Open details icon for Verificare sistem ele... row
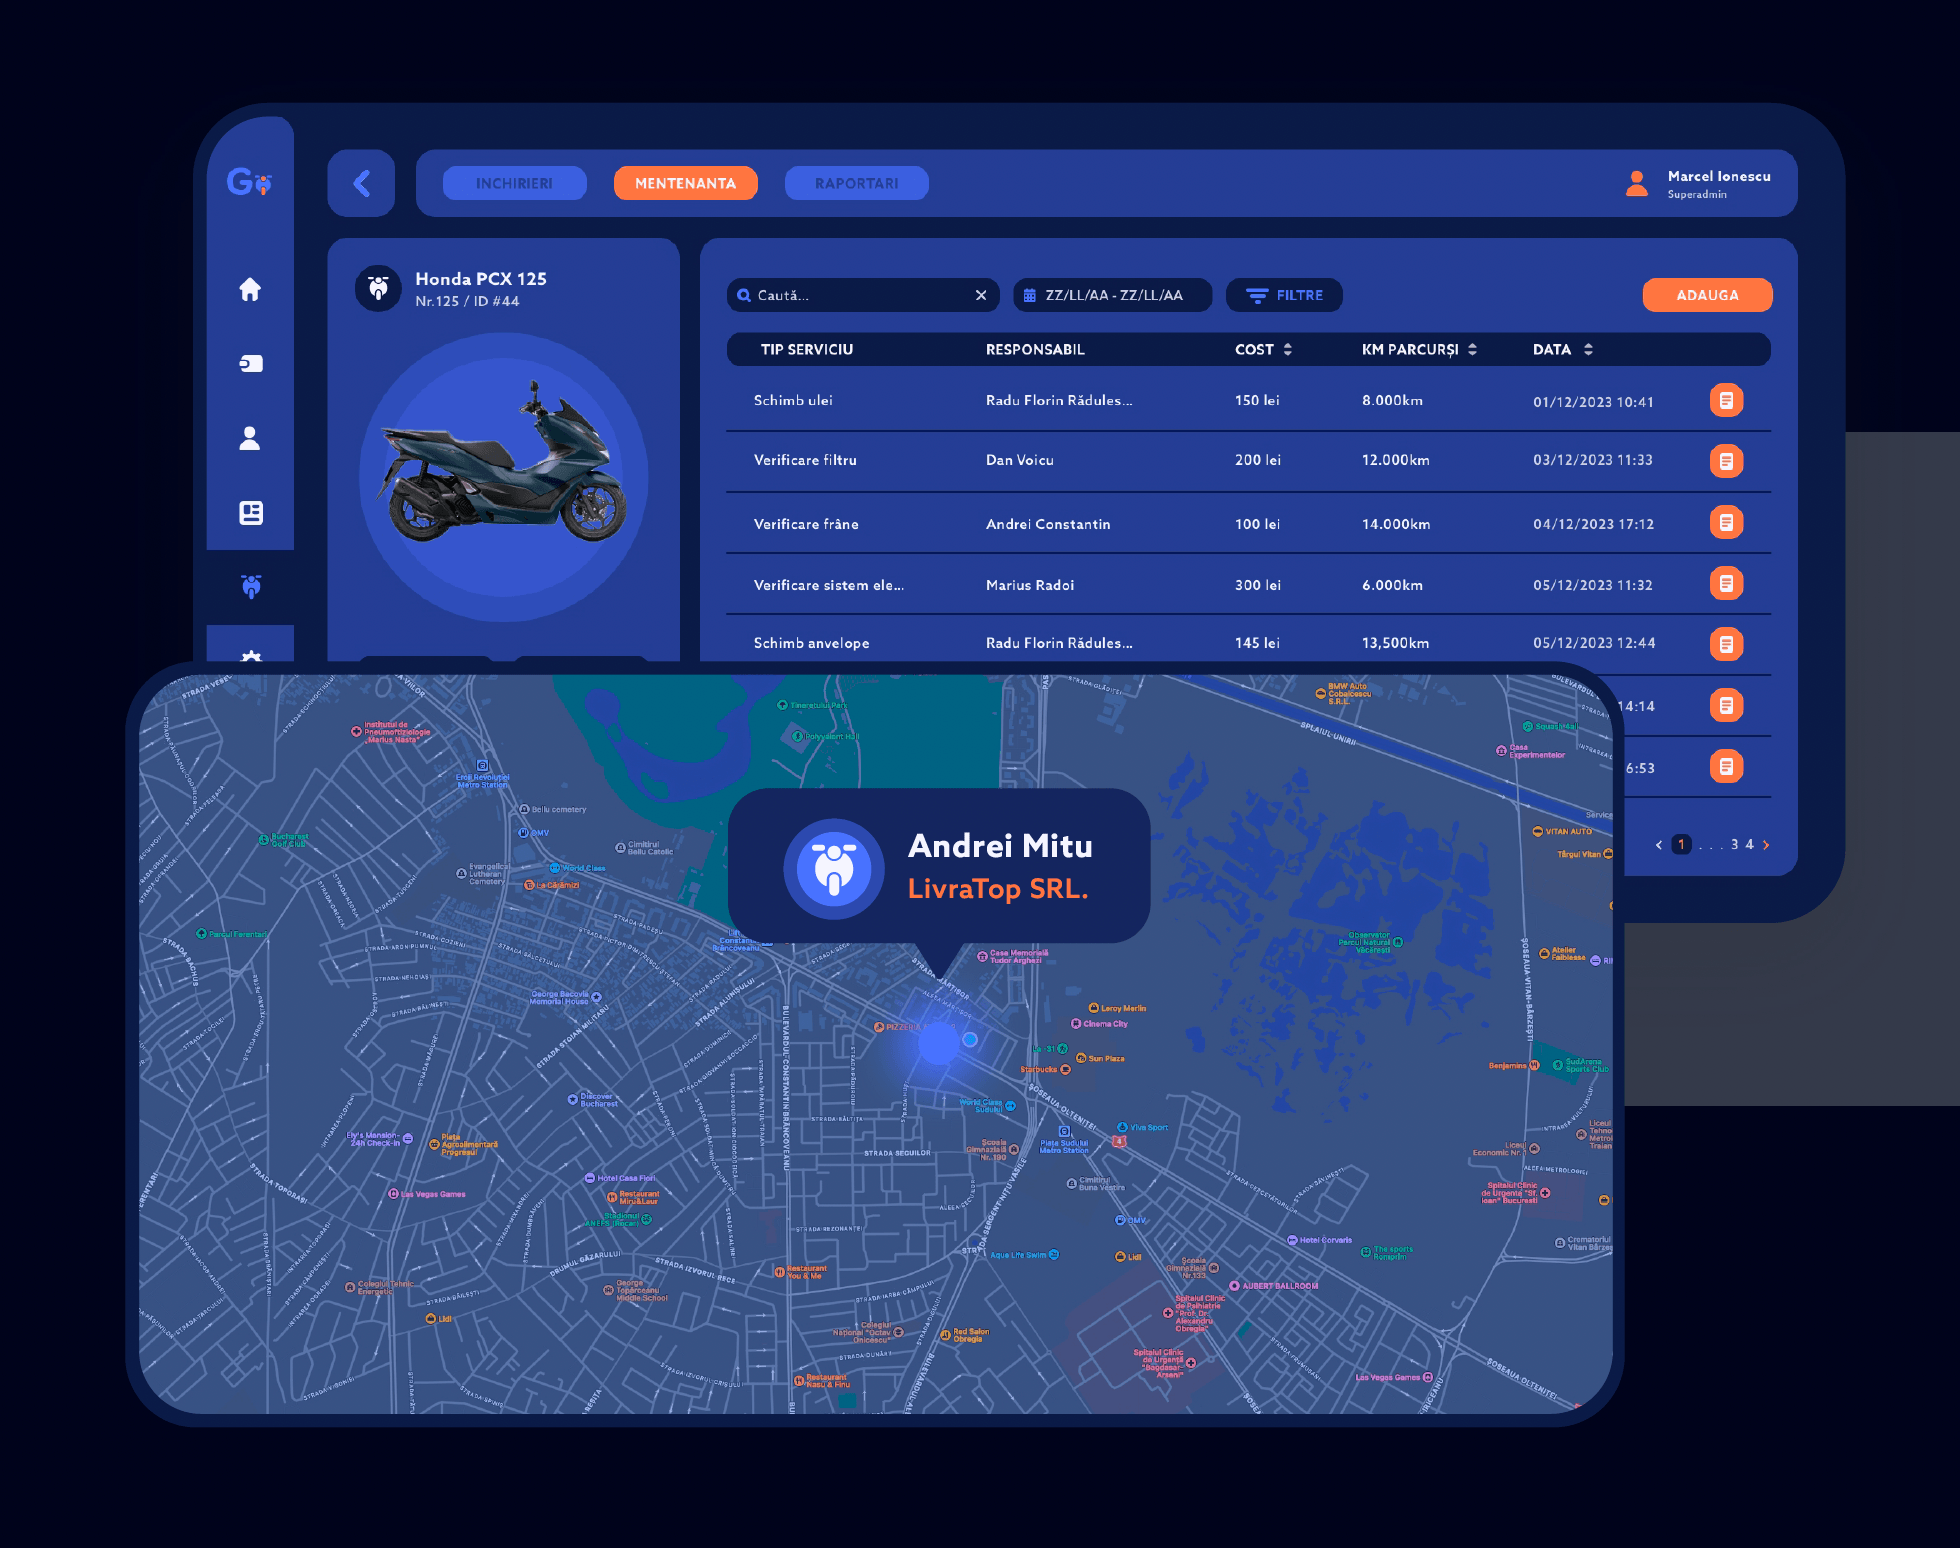The image size is (1960, 1548). coord(1726,583)
